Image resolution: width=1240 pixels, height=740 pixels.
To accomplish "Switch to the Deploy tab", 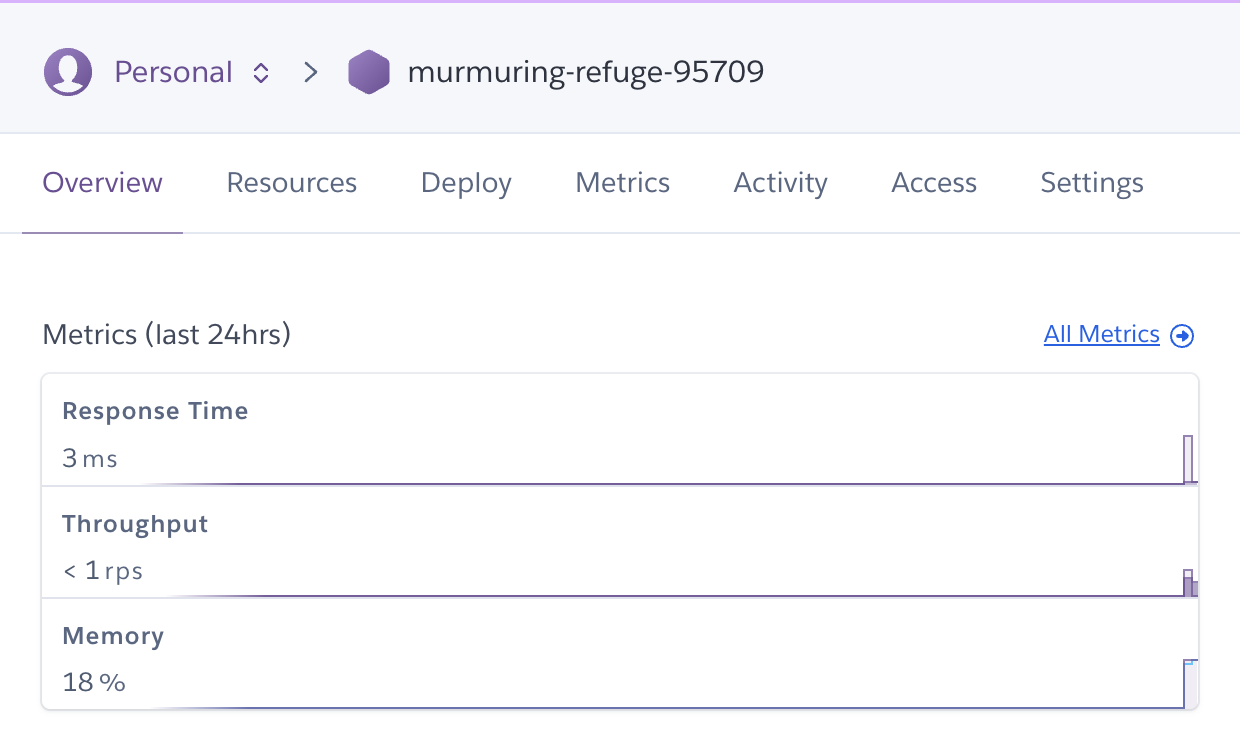I will 466,182.
